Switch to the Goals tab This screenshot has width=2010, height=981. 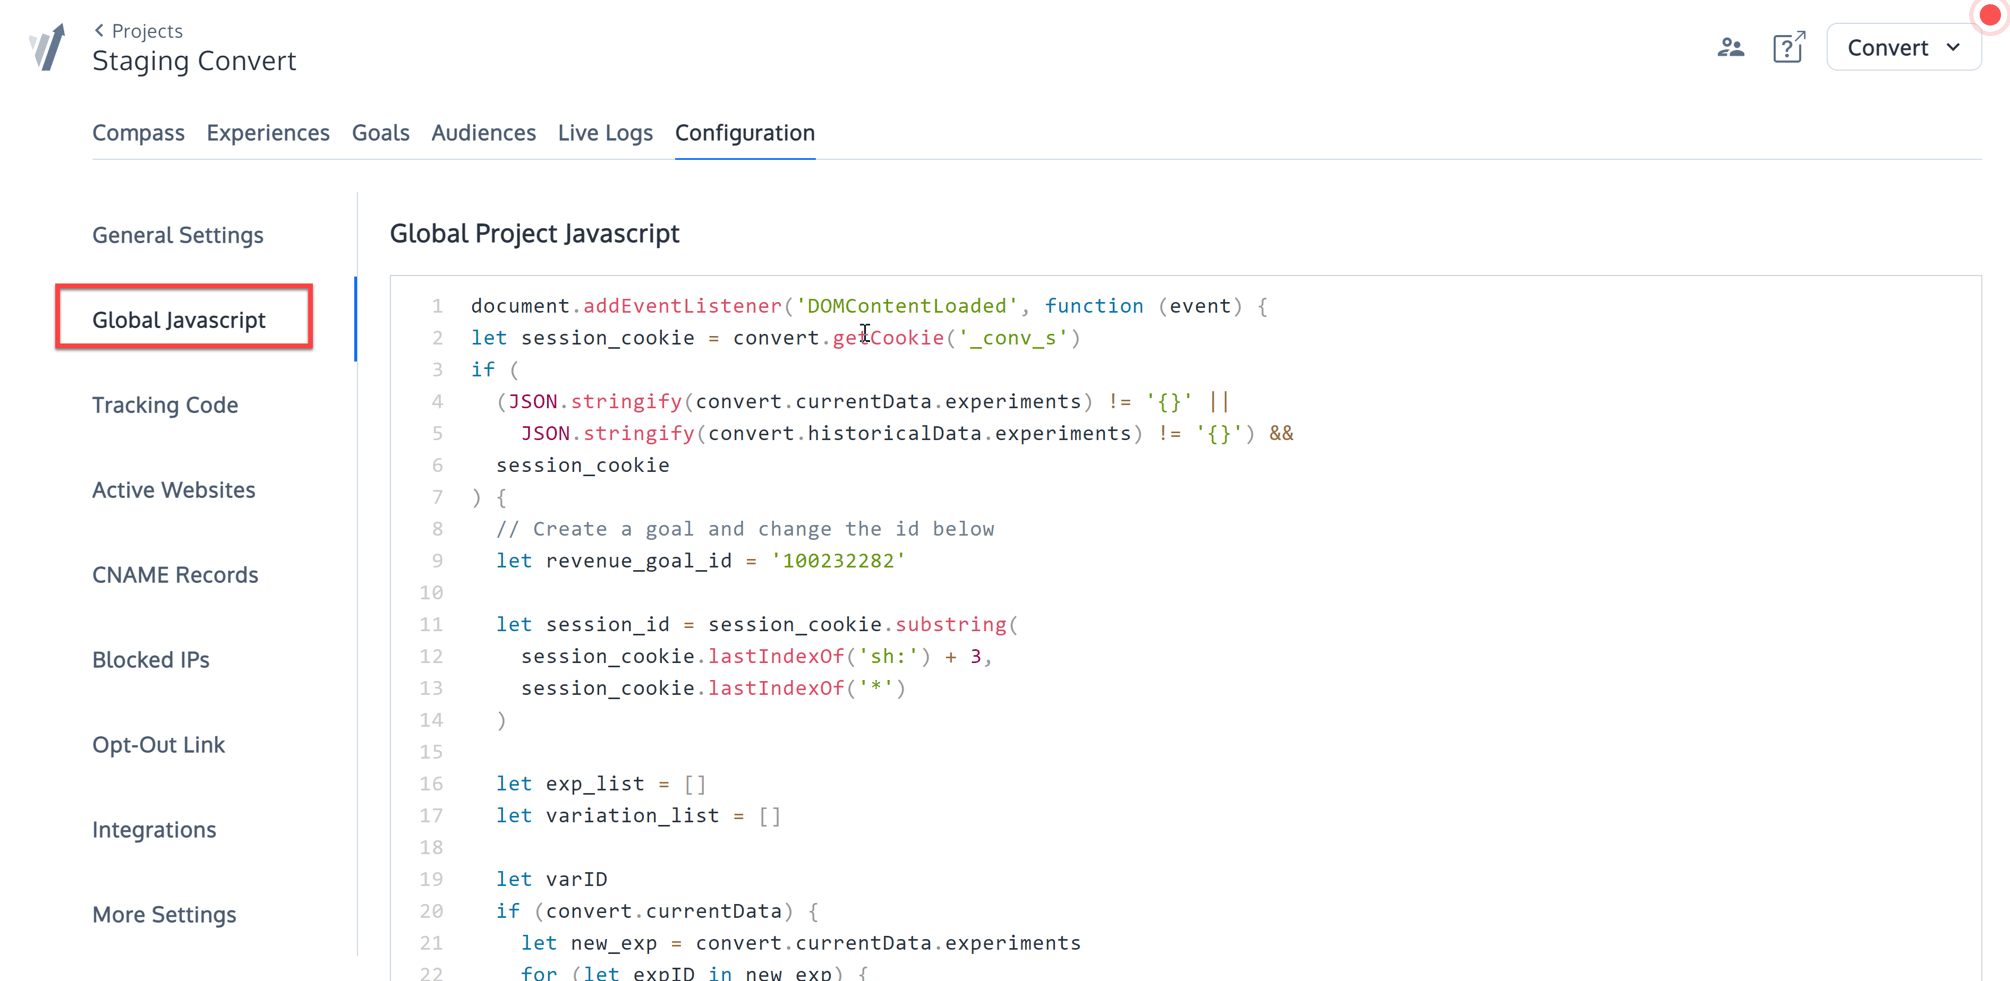click(381, 132)
